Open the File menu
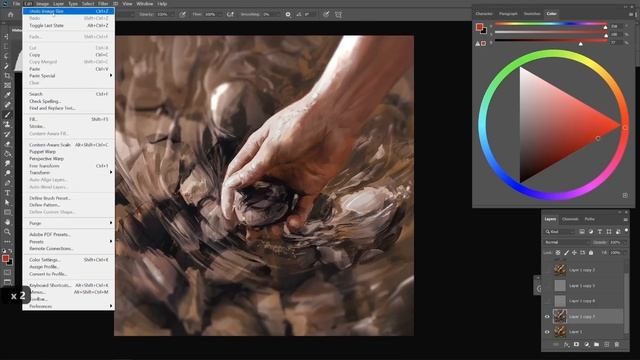The height and width of the screenshot is (360, 640). pos(16,4)
